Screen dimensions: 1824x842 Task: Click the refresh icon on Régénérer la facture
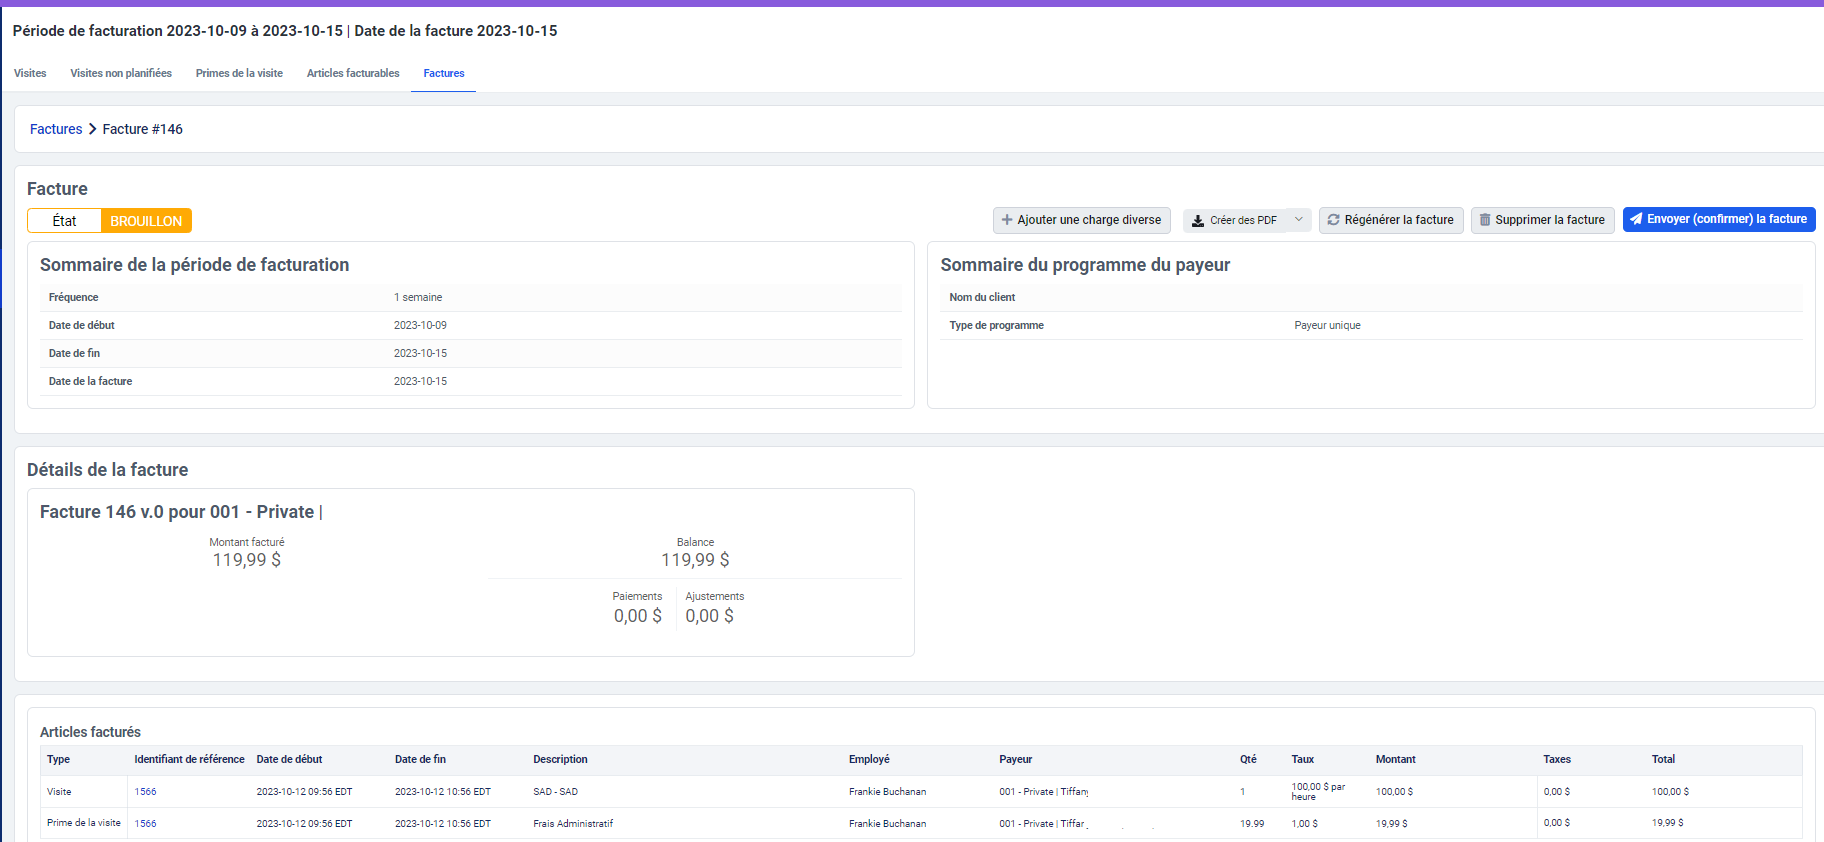(1333, 220)
